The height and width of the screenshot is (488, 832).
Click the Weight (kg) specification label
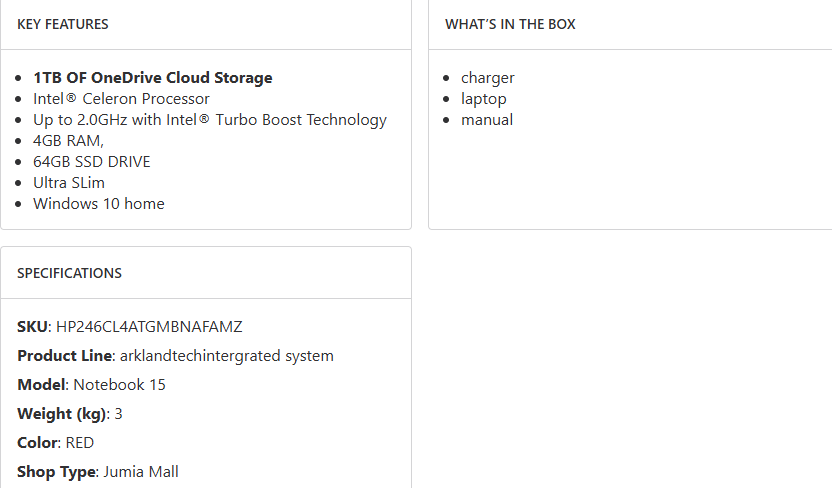(61, 414)
